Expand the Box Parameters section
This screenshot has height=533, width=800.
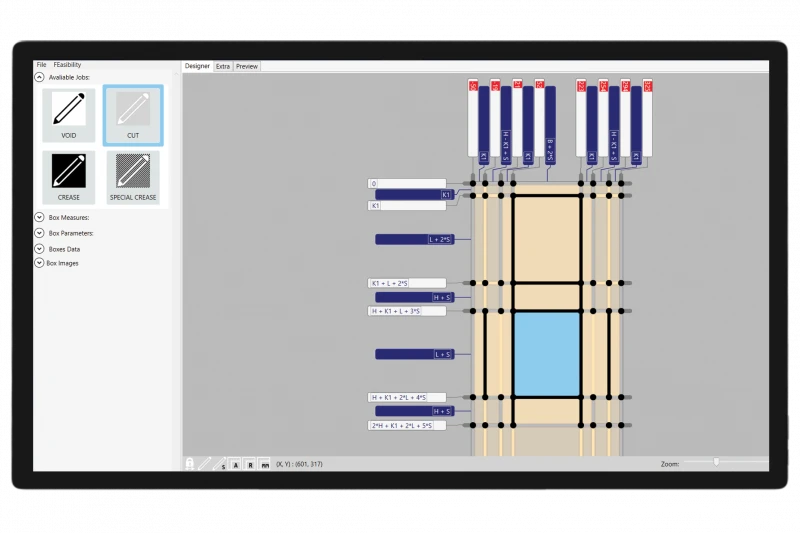pos(39,233)
